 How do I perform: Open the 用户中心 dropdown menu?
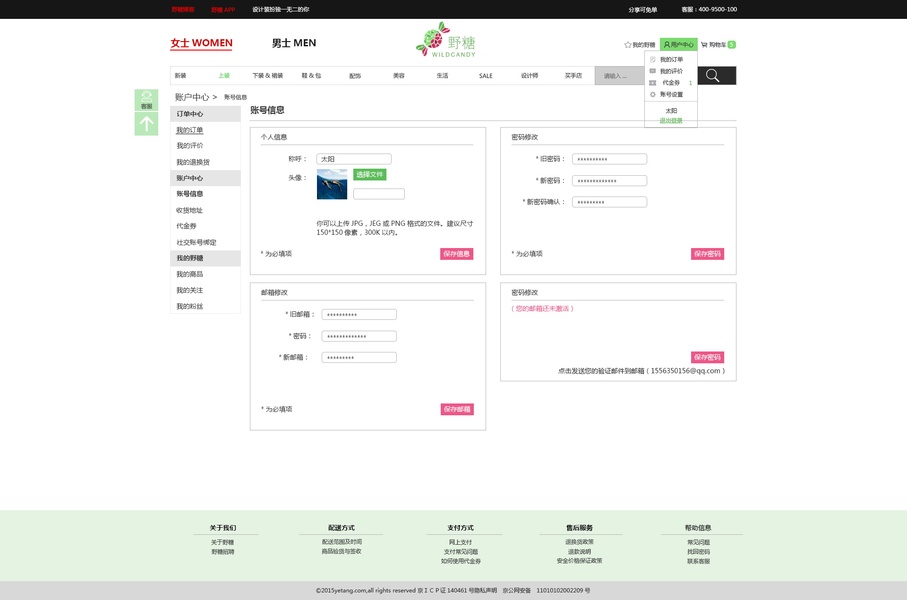tap(679, 45)
